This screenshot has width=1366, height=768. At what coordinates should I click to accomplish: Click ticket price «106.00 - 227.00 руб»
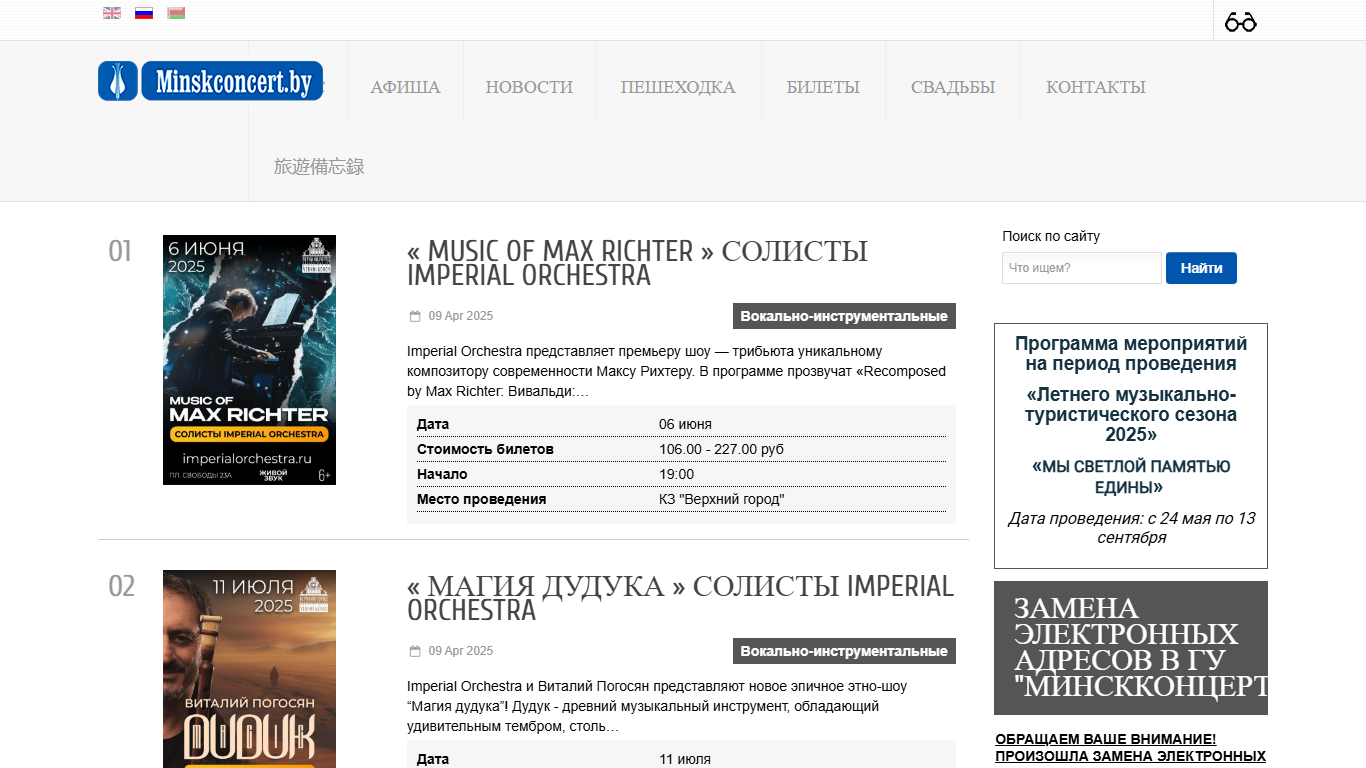tap(721, 449)
